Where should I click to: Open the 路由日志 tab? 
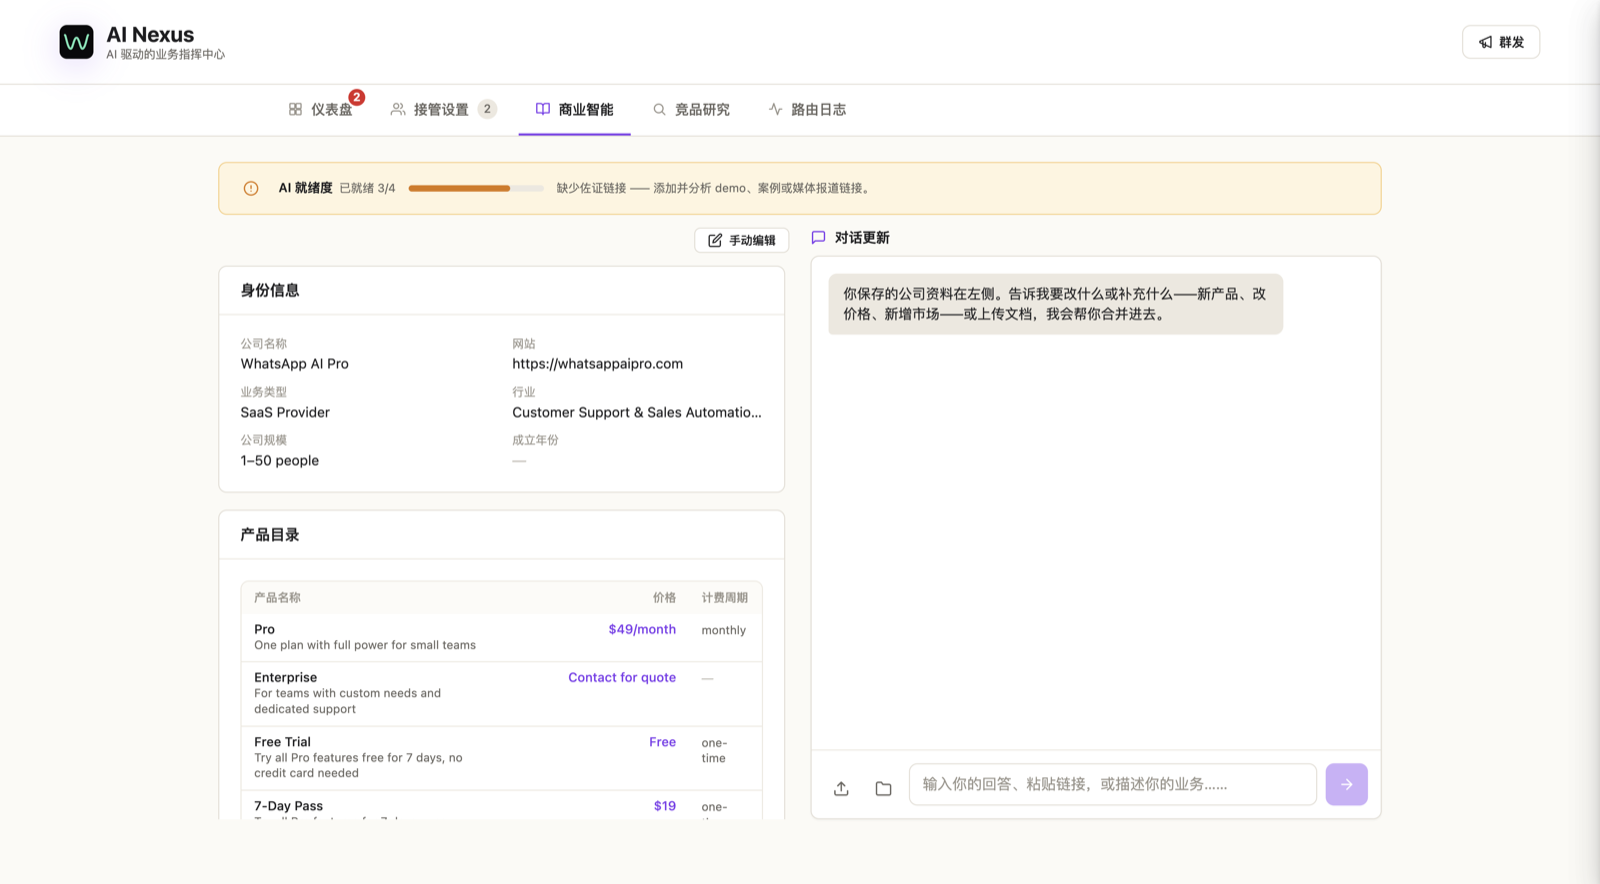click(x=807, y=109)
